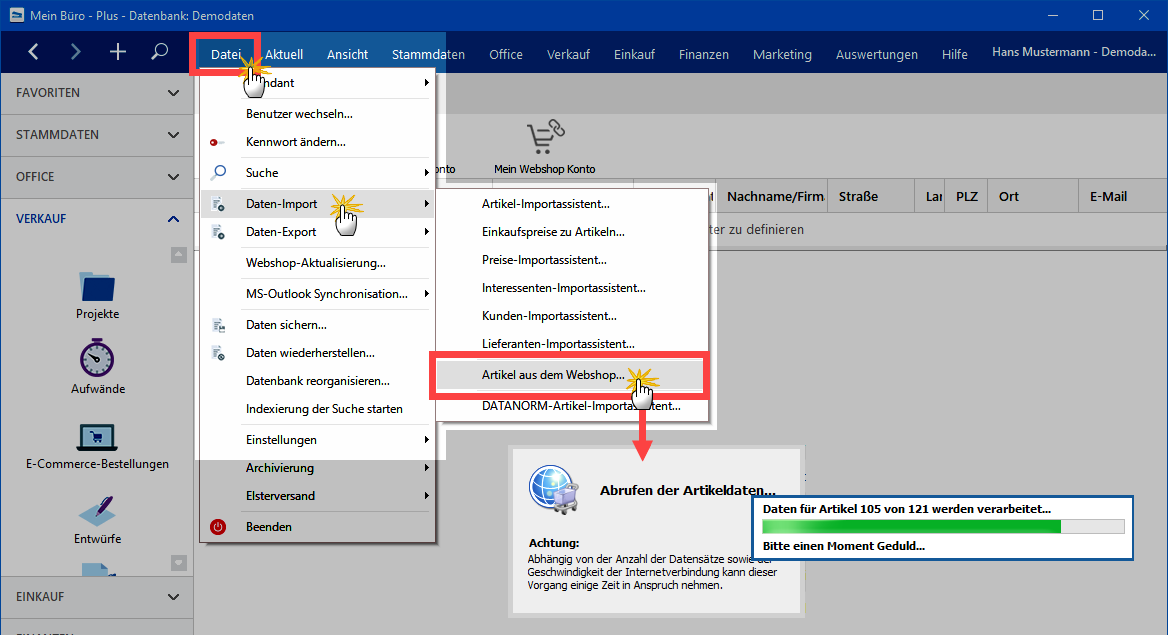
Task: Open the Auswertungen menu
Action: click(x=877, y=54)
